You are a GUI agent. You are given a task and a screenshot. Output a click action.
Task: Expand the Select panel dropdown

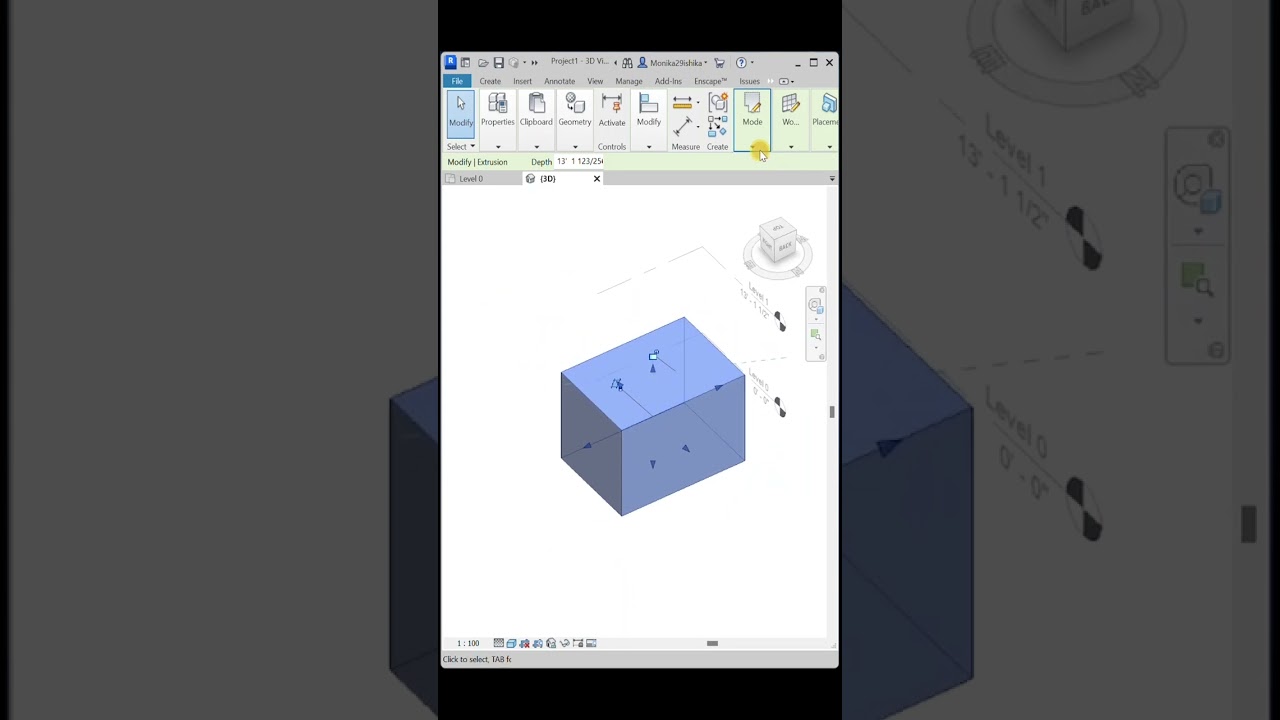473,147
